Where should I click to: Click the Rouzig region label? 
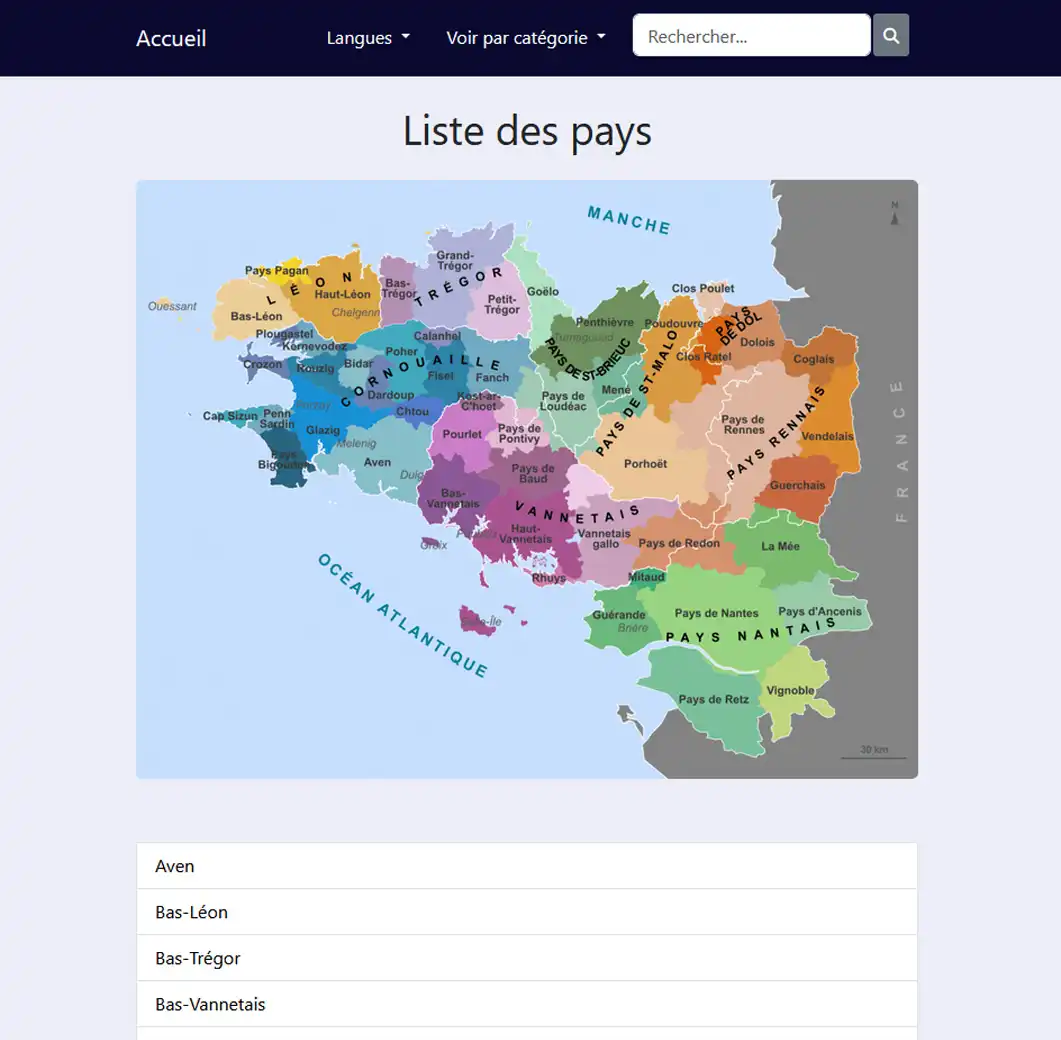coord(315,369)
